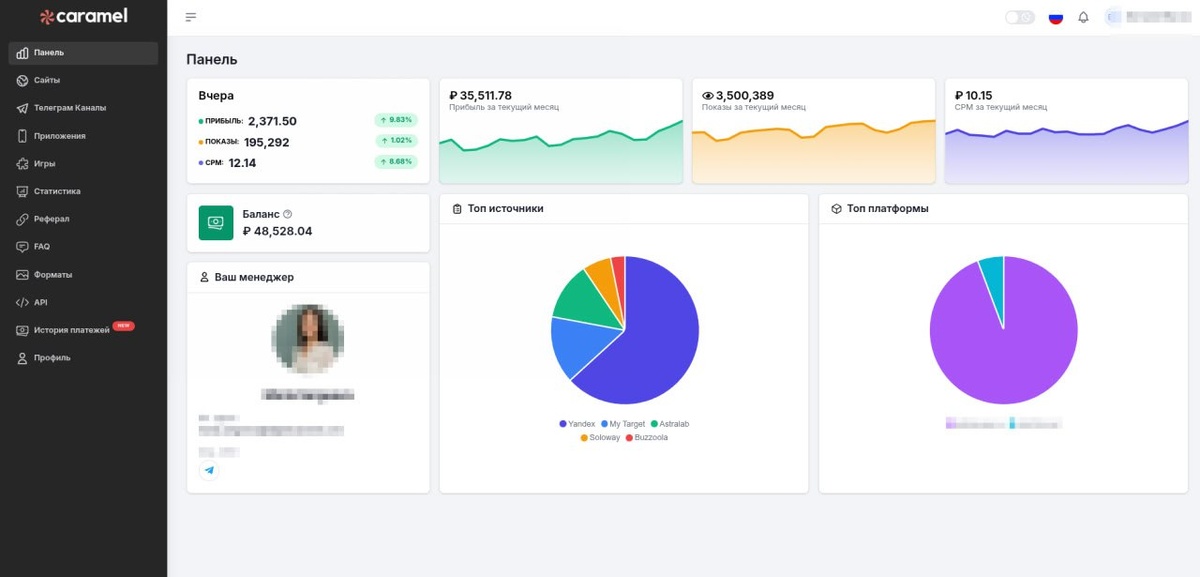The height and width of the screenshot is (577, 1200).
Task: Click the Статистика chart icon
Action: (x=22, y=191)
